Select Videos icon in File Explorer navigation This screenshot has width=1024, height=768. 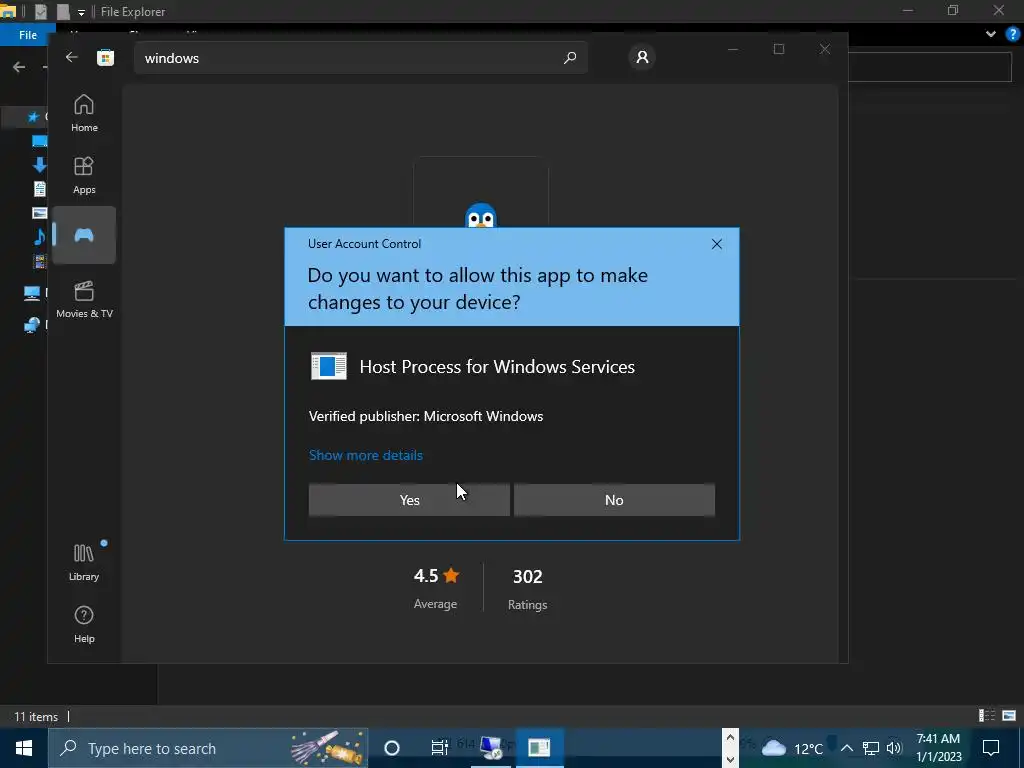coord(39,261)
